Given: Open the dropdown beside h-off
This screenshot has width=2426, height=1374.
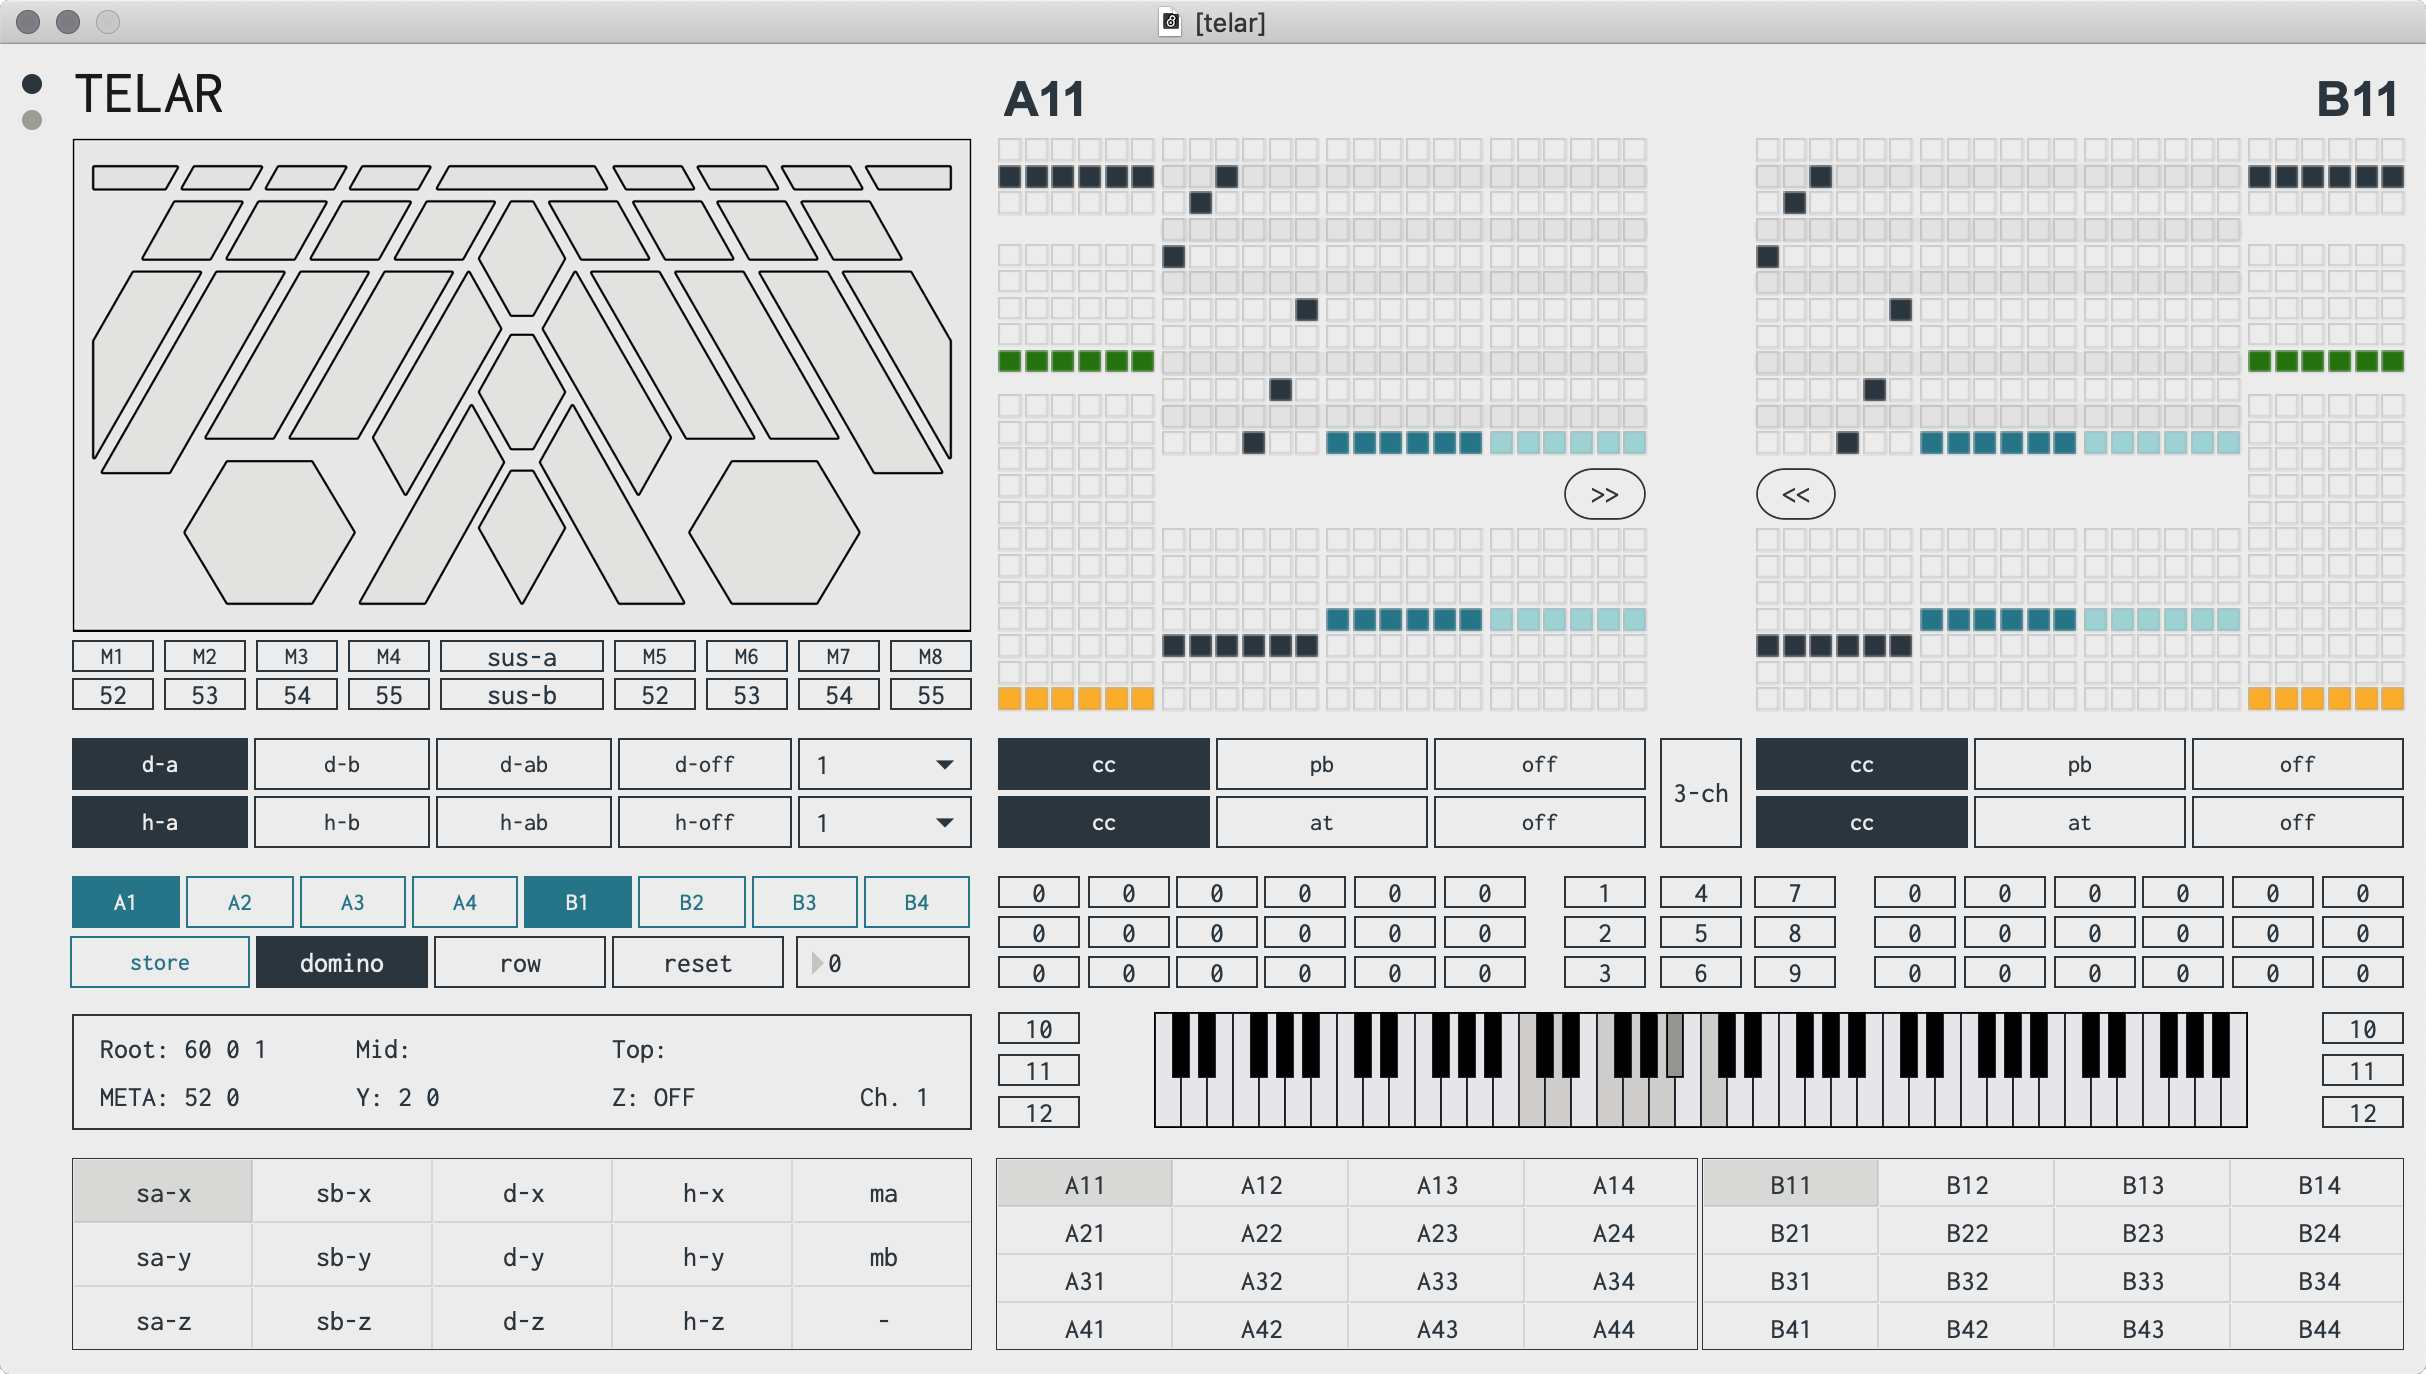Looking at the screenshot, I should [884, 823].
